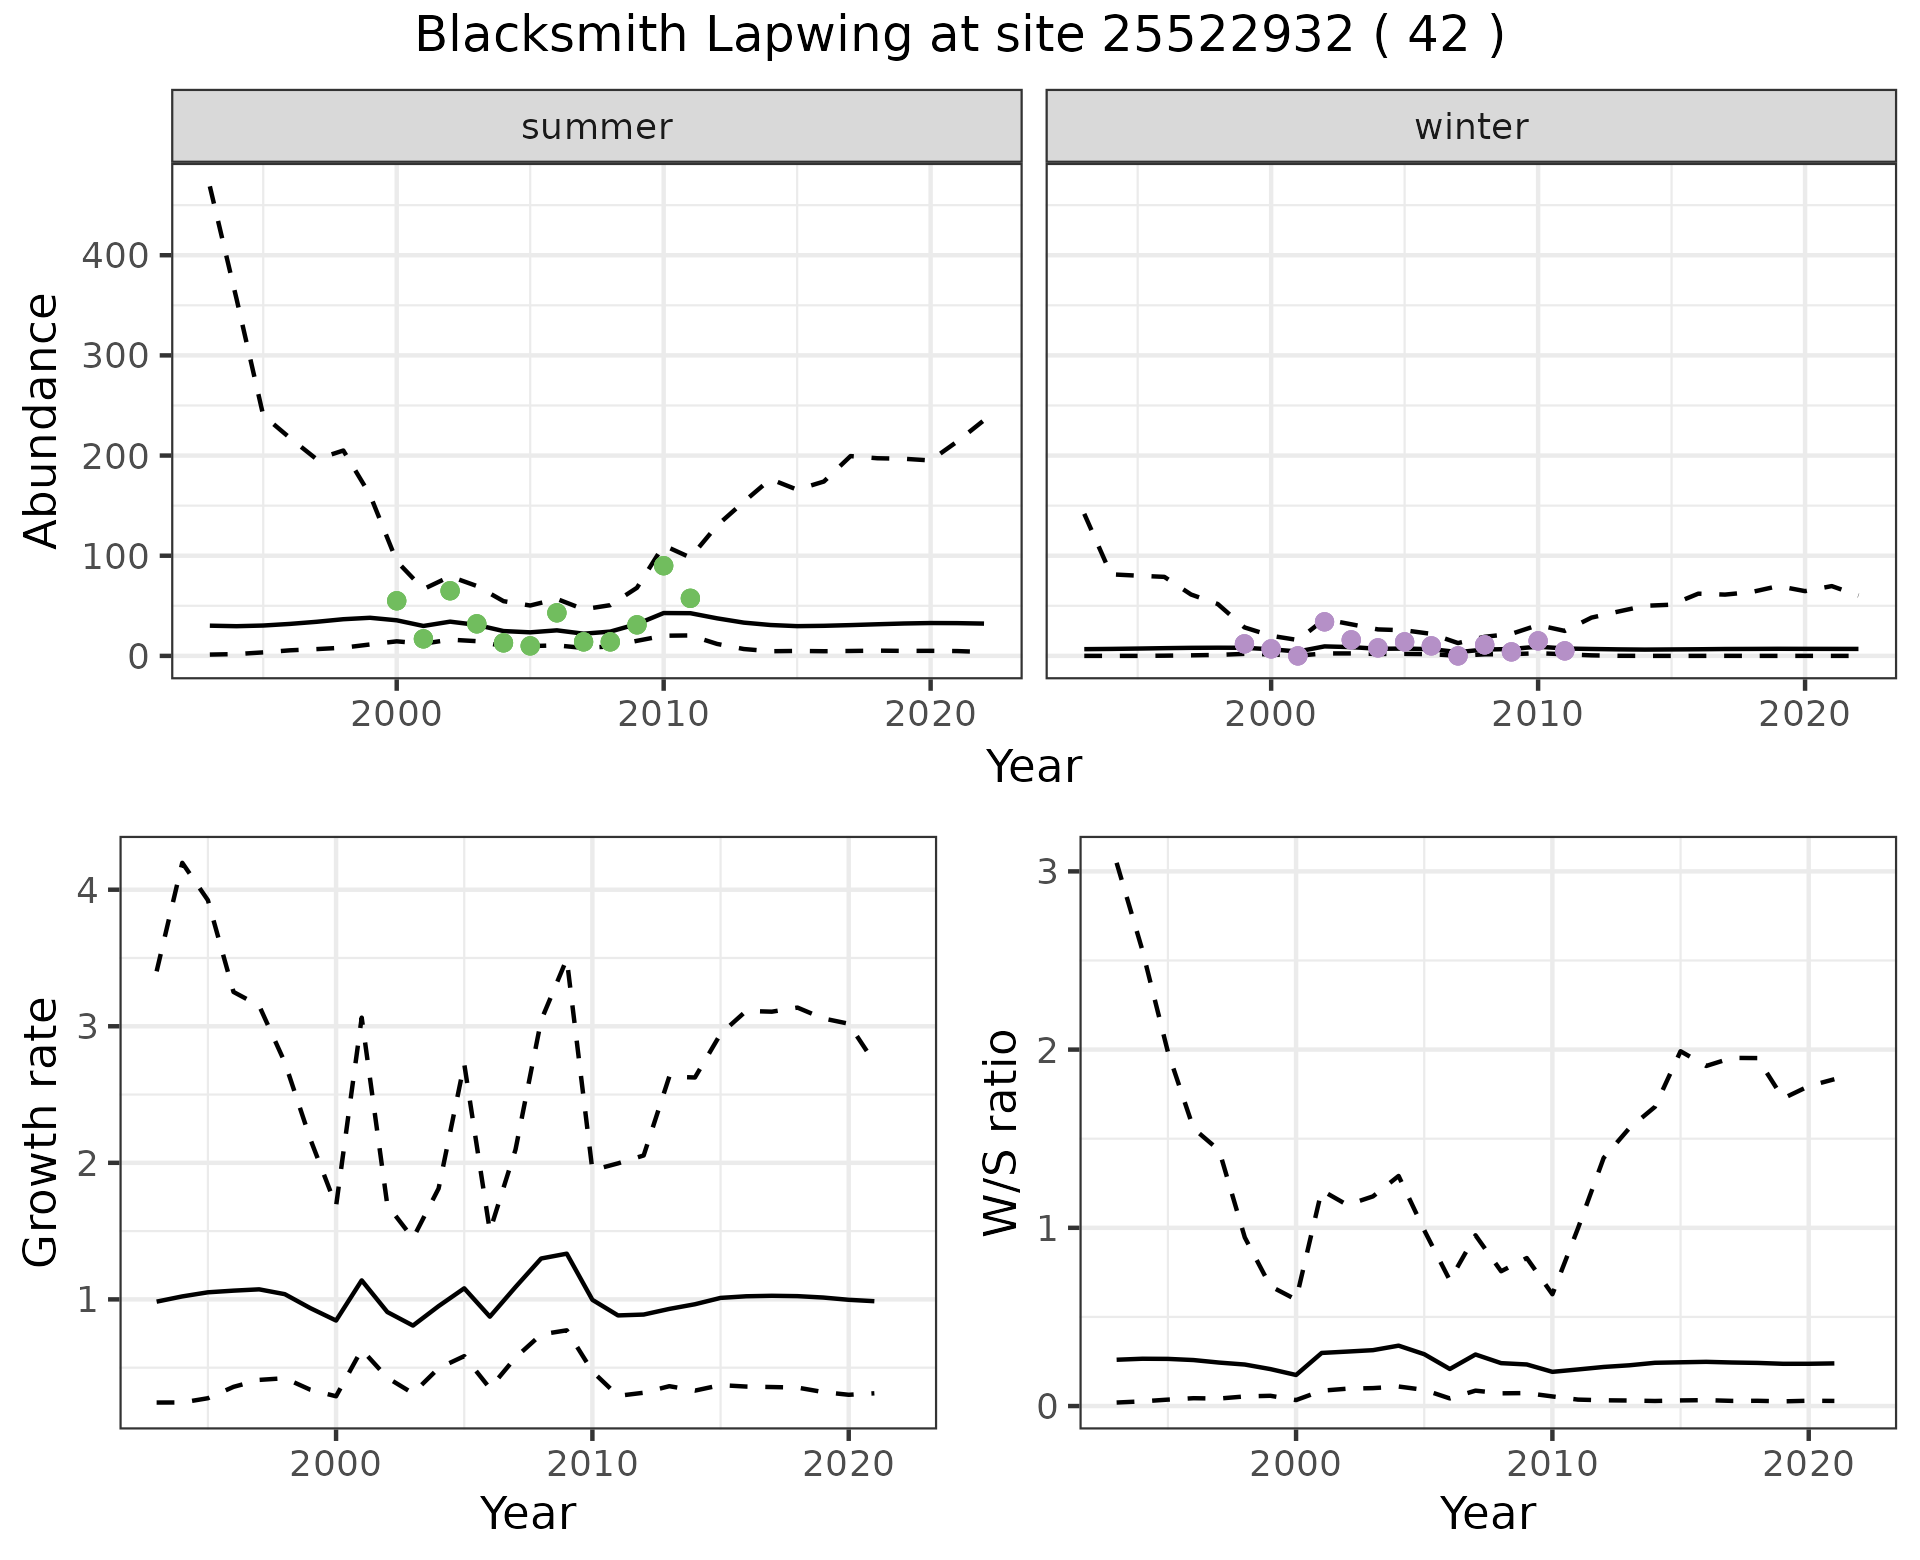Image resolution: width=1920 pixels, height=1560 pixels.
Task: Click the rightmost green summer data point
Action: click(x=690, y=599)
